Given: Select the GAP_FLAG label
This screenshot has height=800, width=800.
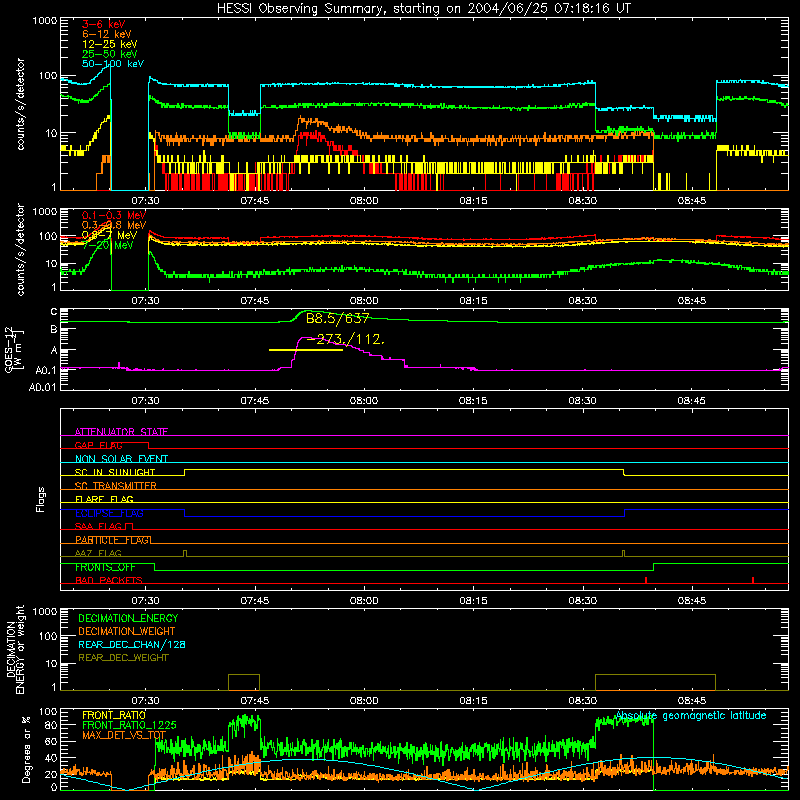Looking at the screenshot, I should coord(98,445).
